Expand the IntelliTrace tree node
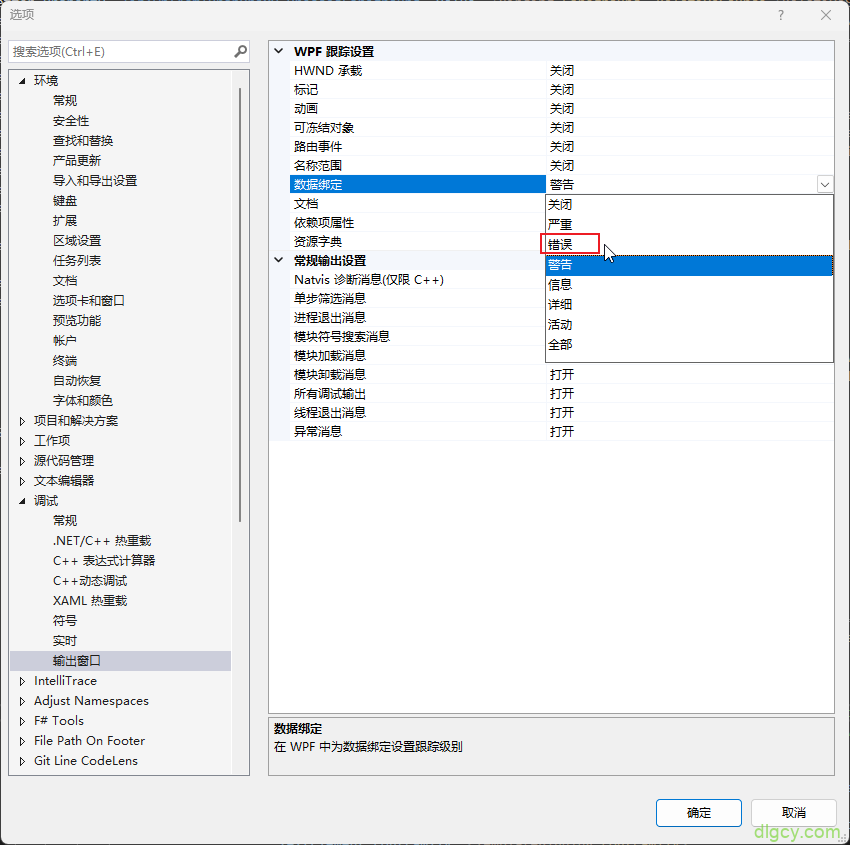 click(x=23, y=681)
